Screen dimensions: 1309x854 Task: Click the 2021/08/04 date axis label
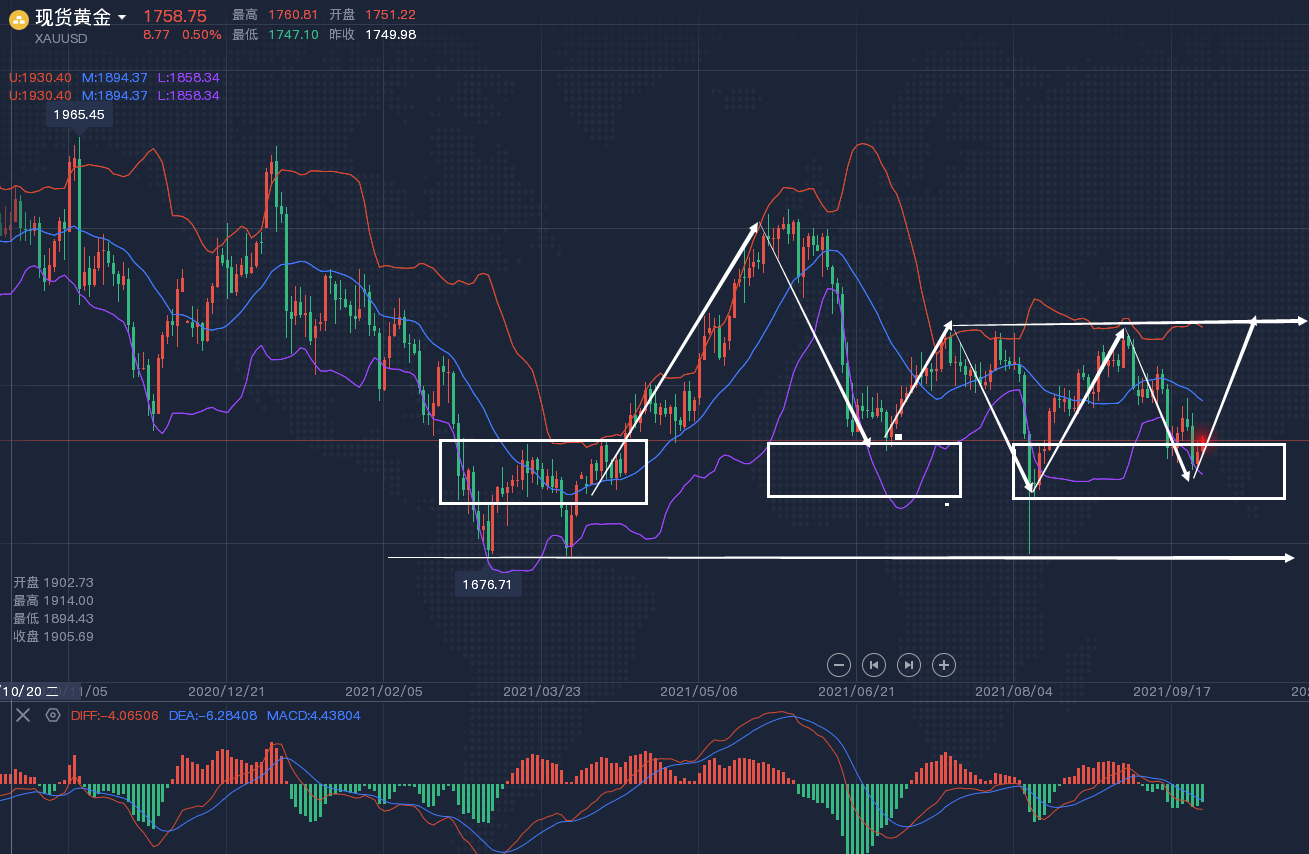1013,691
